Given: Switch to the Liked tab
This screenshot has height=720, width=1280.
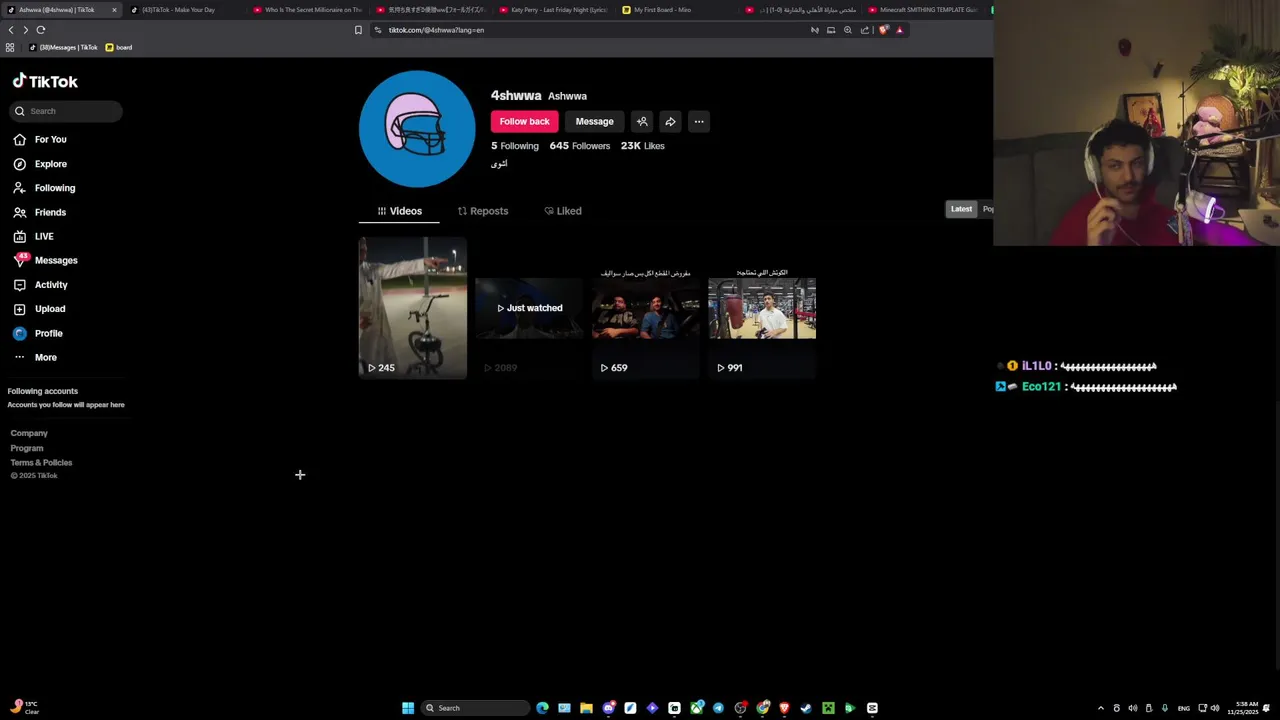Looking at the screenshot, I should coord(563,211).
